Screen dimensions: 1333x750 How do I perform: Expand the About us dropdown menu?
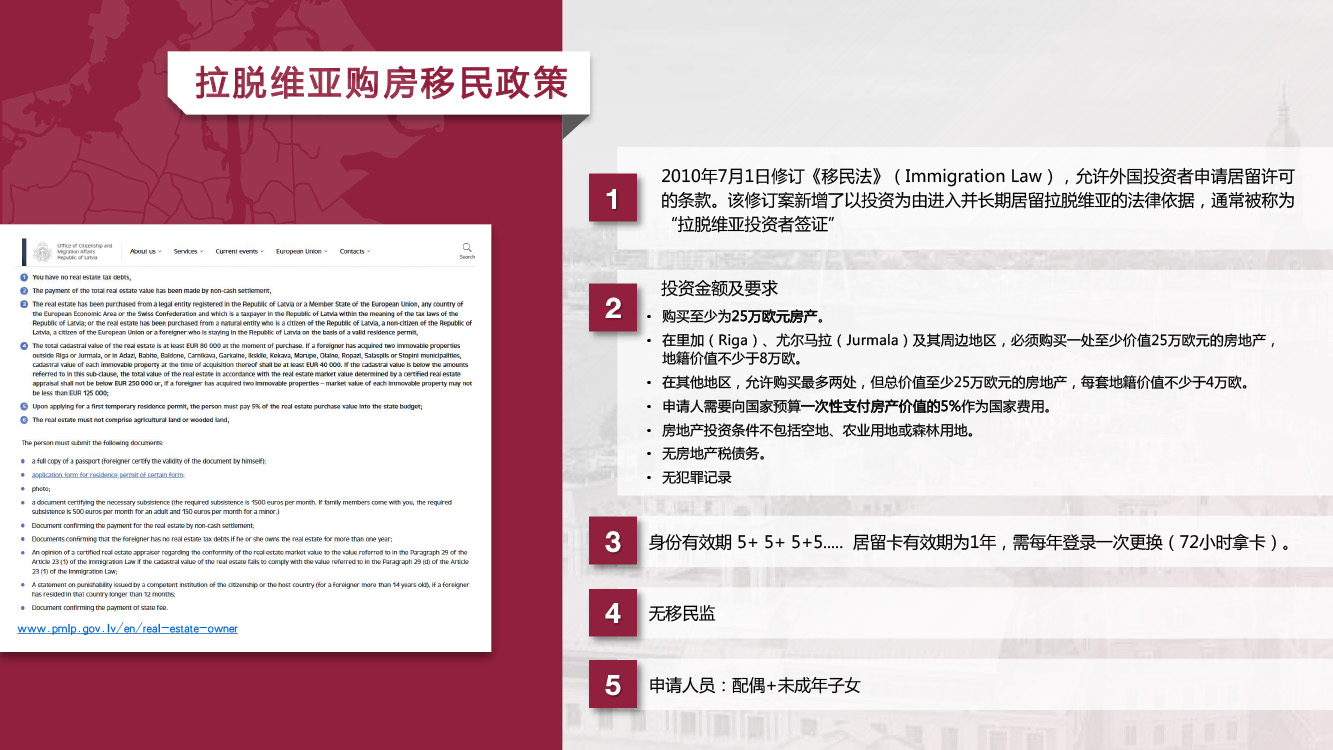(145, 251)
